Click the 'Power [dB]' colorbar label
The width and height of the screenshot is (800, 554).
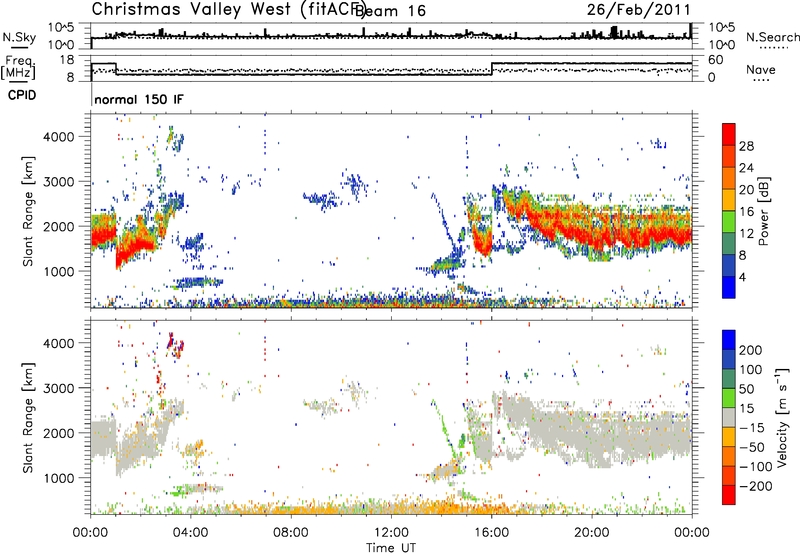[763, 211]
